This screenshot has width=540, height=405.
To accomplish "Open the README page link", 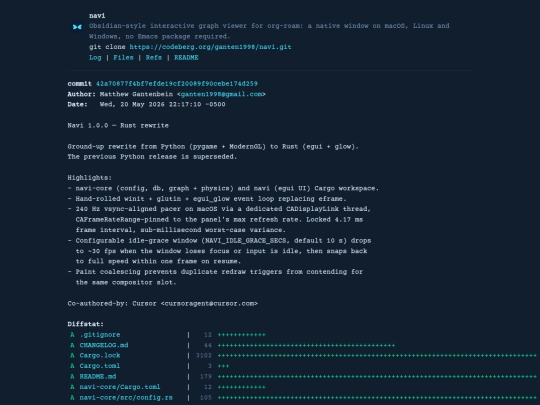I will 186,58.
